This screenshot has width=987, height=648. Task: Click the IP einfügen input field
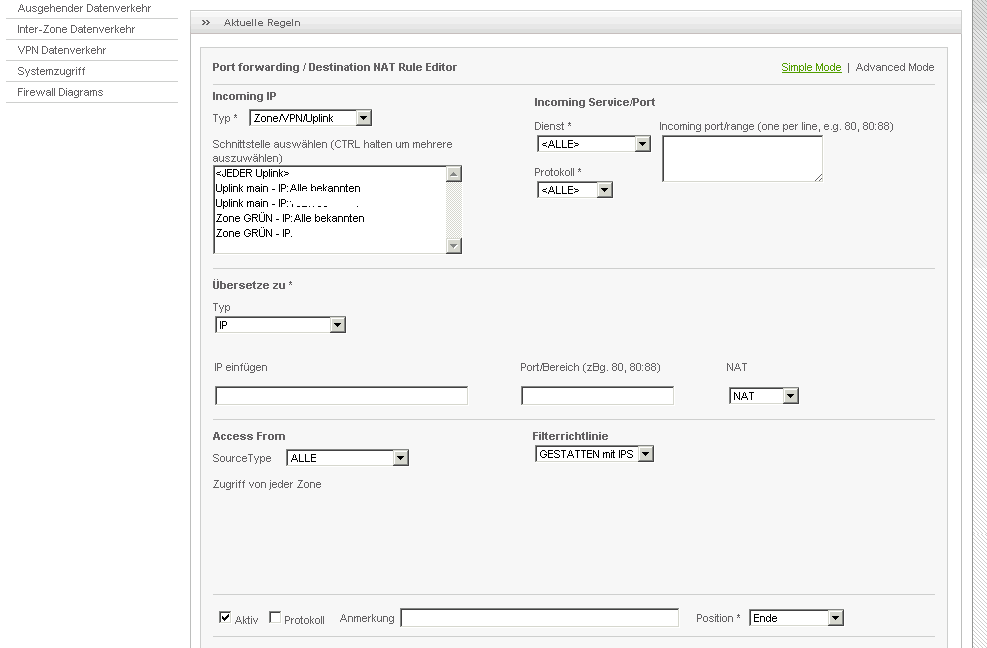(x=341, y=396)
